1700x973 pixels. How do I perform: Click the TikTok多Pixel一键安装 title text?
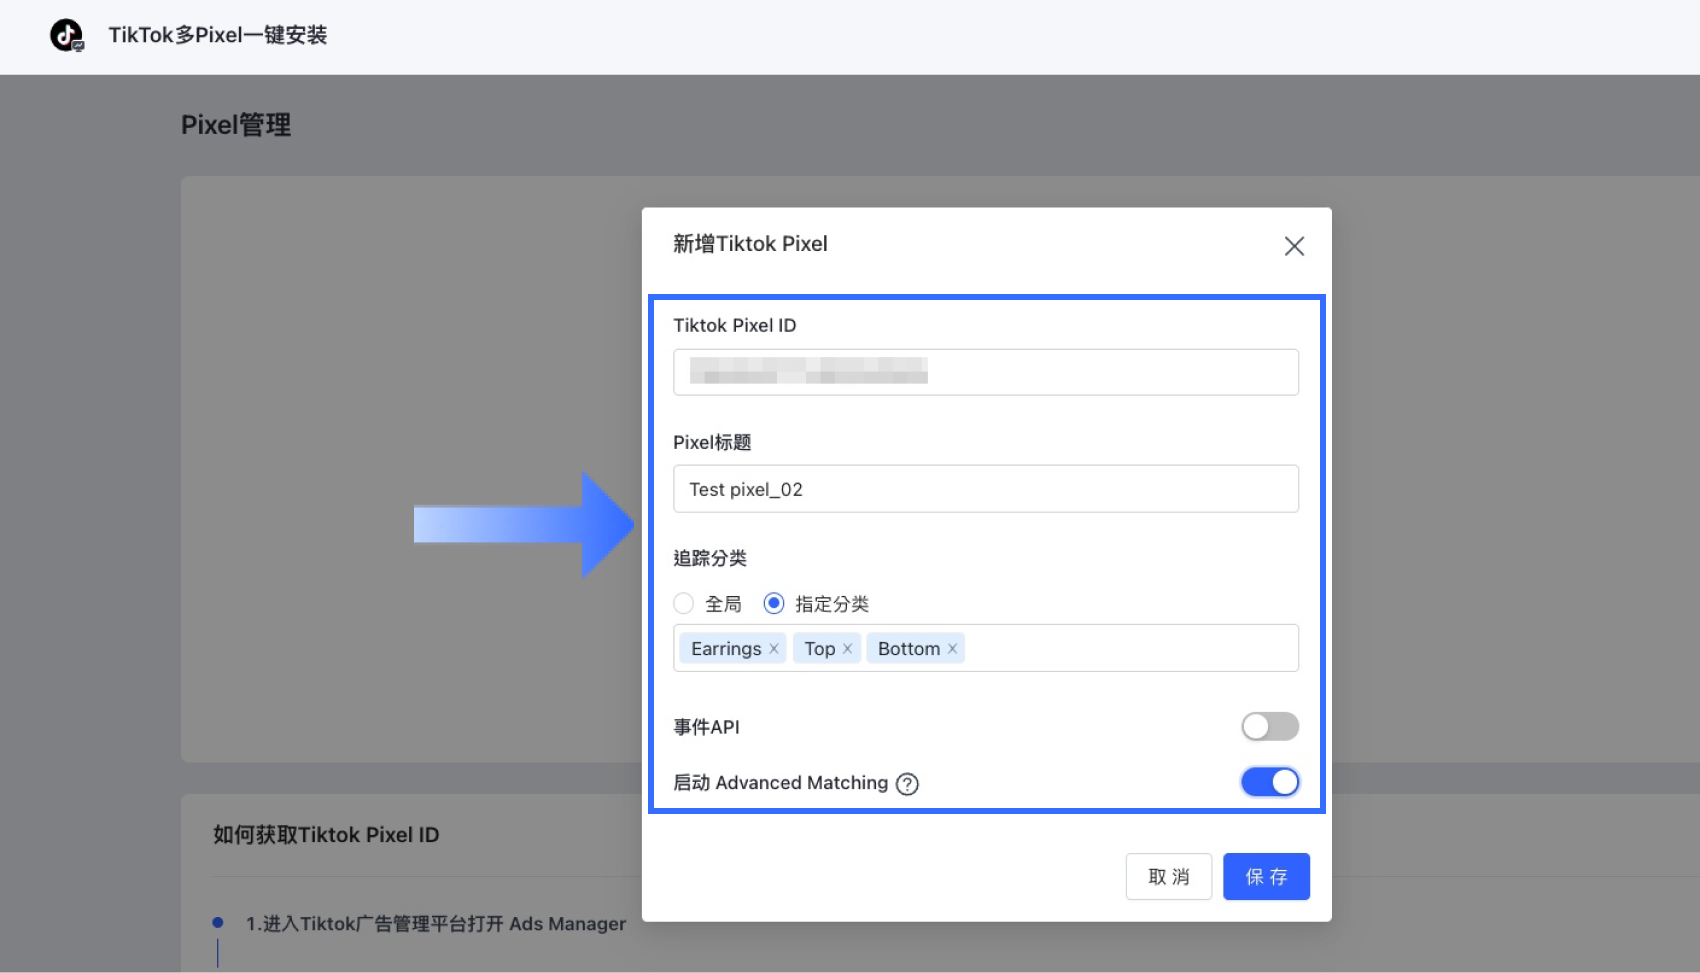click(218, 35)
